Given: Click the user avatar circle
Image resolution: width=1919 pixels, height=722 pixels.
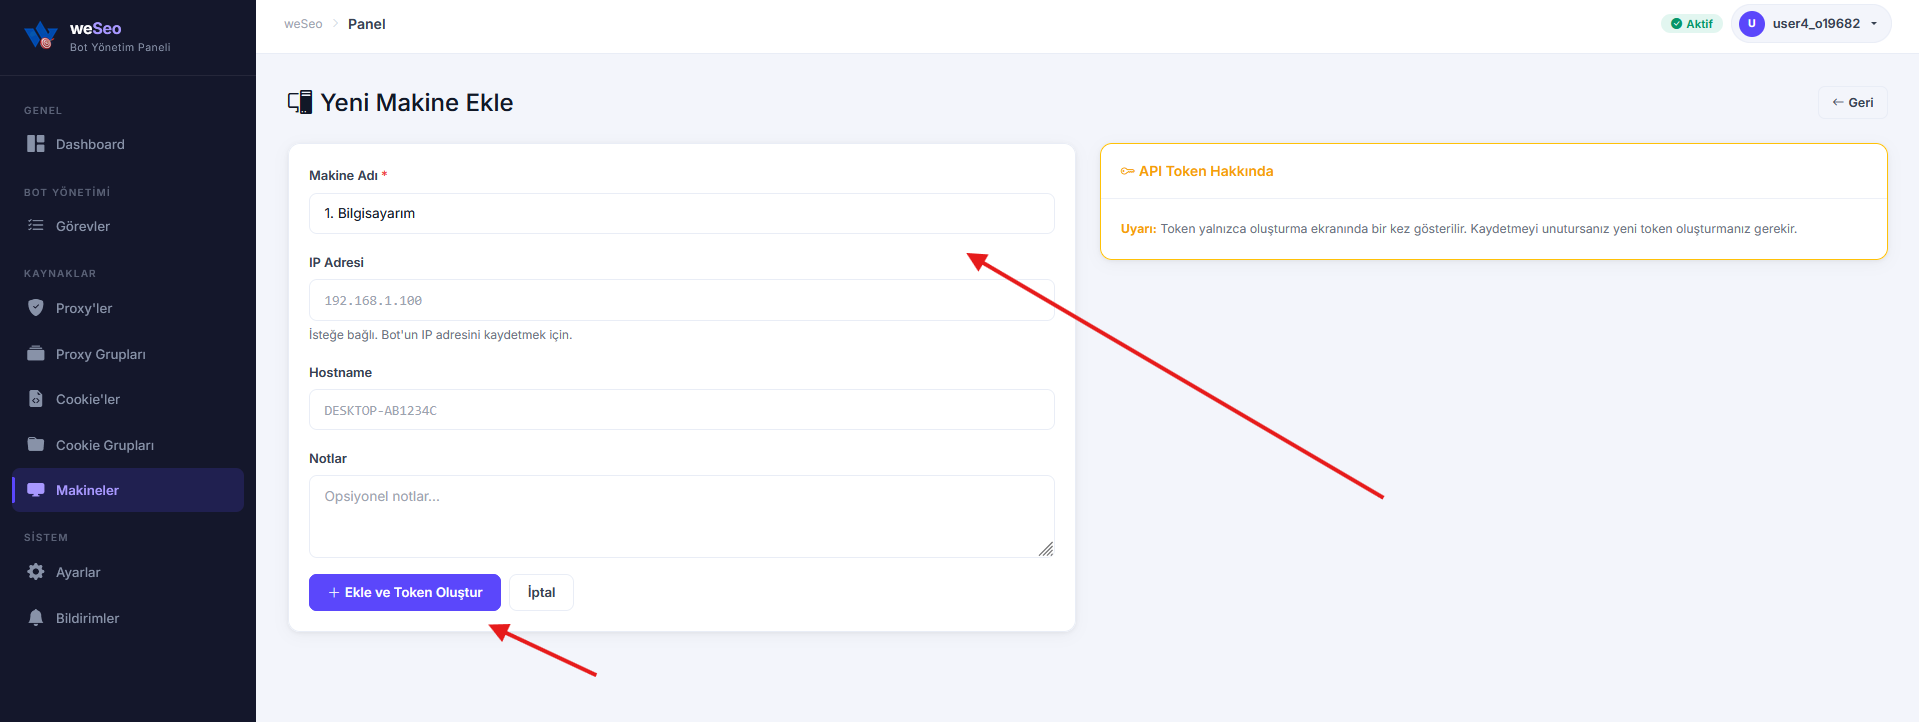Looking at the screenshot, I should (1751, 24).
